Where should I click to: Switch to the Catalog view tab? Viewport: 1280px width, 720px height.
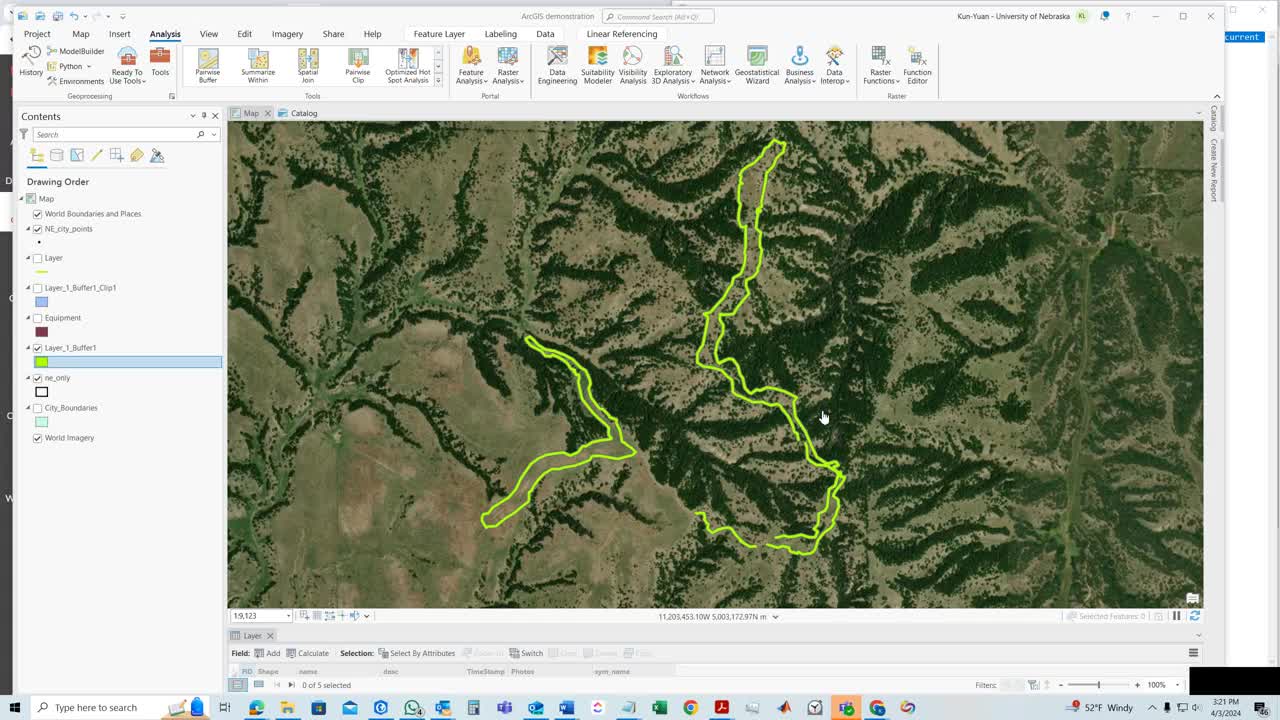tap(298, 113)
